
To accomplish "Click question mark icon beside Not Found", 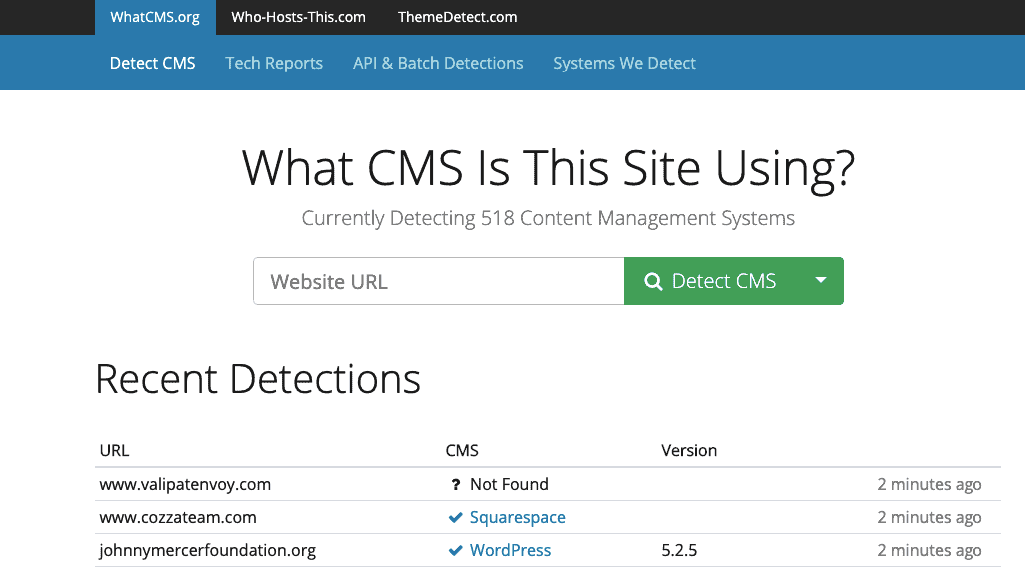I will (456, 484).
